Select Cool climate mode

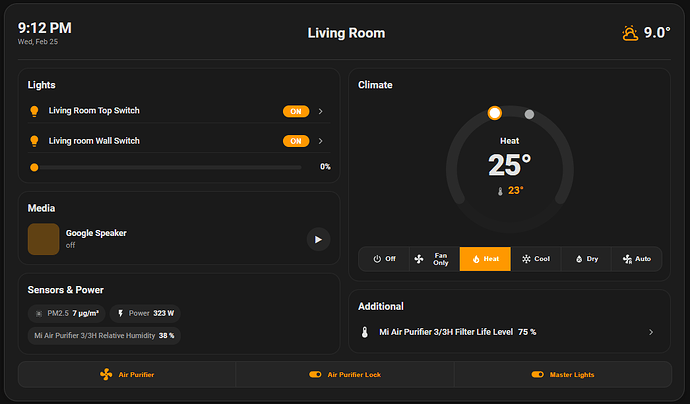(536, 259)
